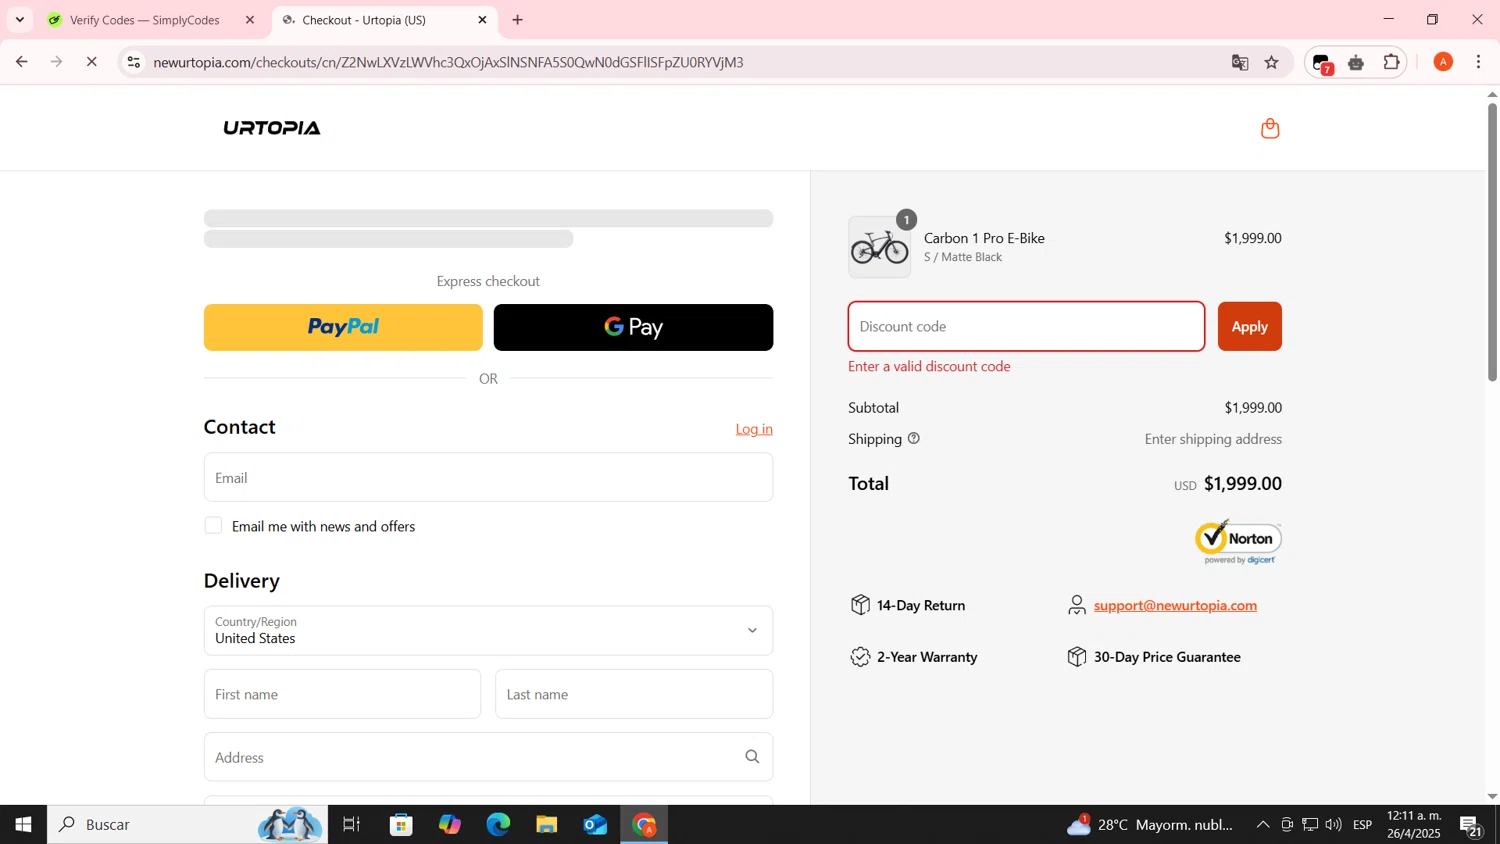Click the ESP language indicator
1500x844 pixels.
pyautogui.click(x=1362, y=825)
